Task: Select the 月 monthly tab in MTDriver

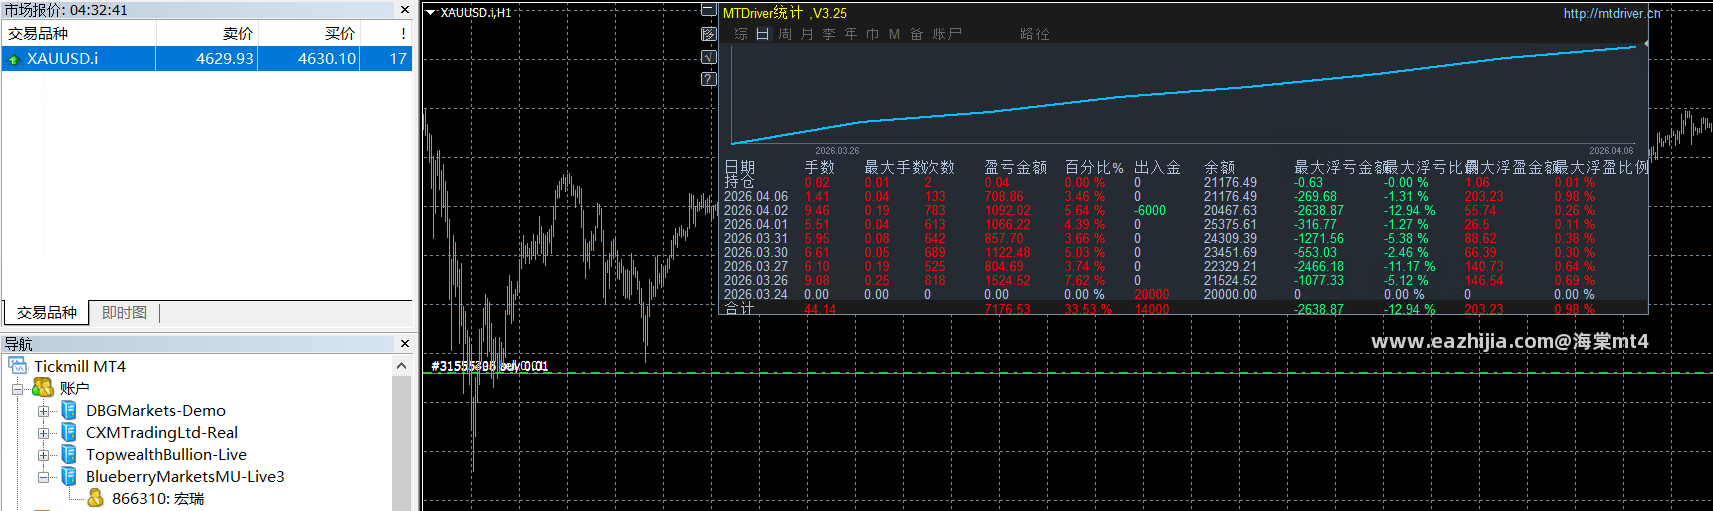Action: click(x=807, y=34)
